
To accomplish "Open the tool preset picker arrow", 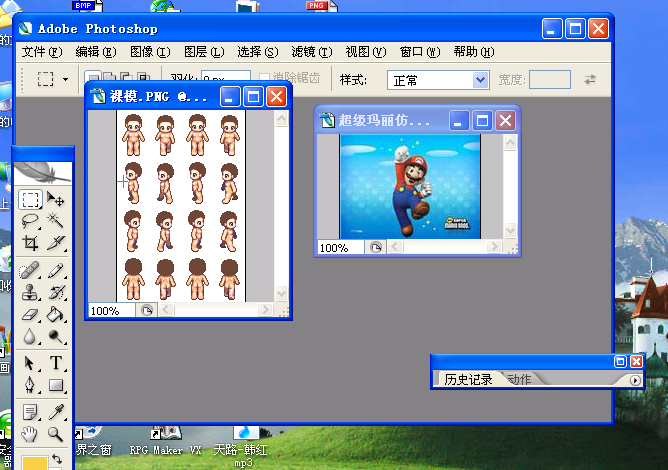I will point(65,79).
